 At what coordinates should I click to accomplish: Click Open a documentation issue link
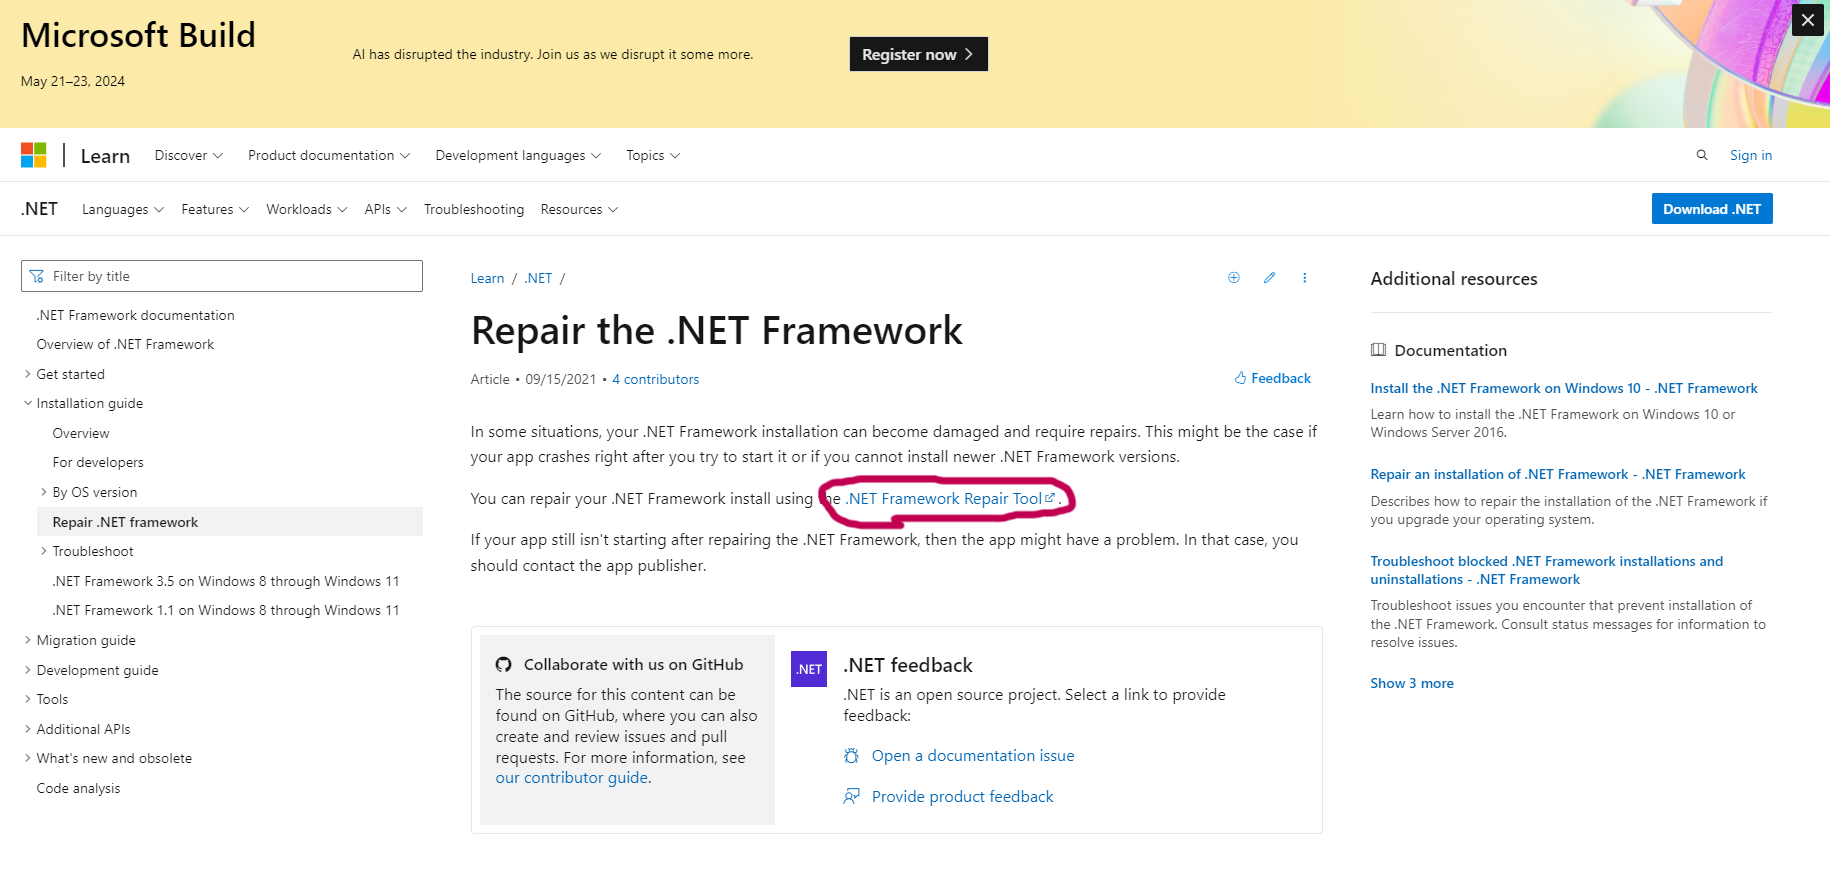973,756
